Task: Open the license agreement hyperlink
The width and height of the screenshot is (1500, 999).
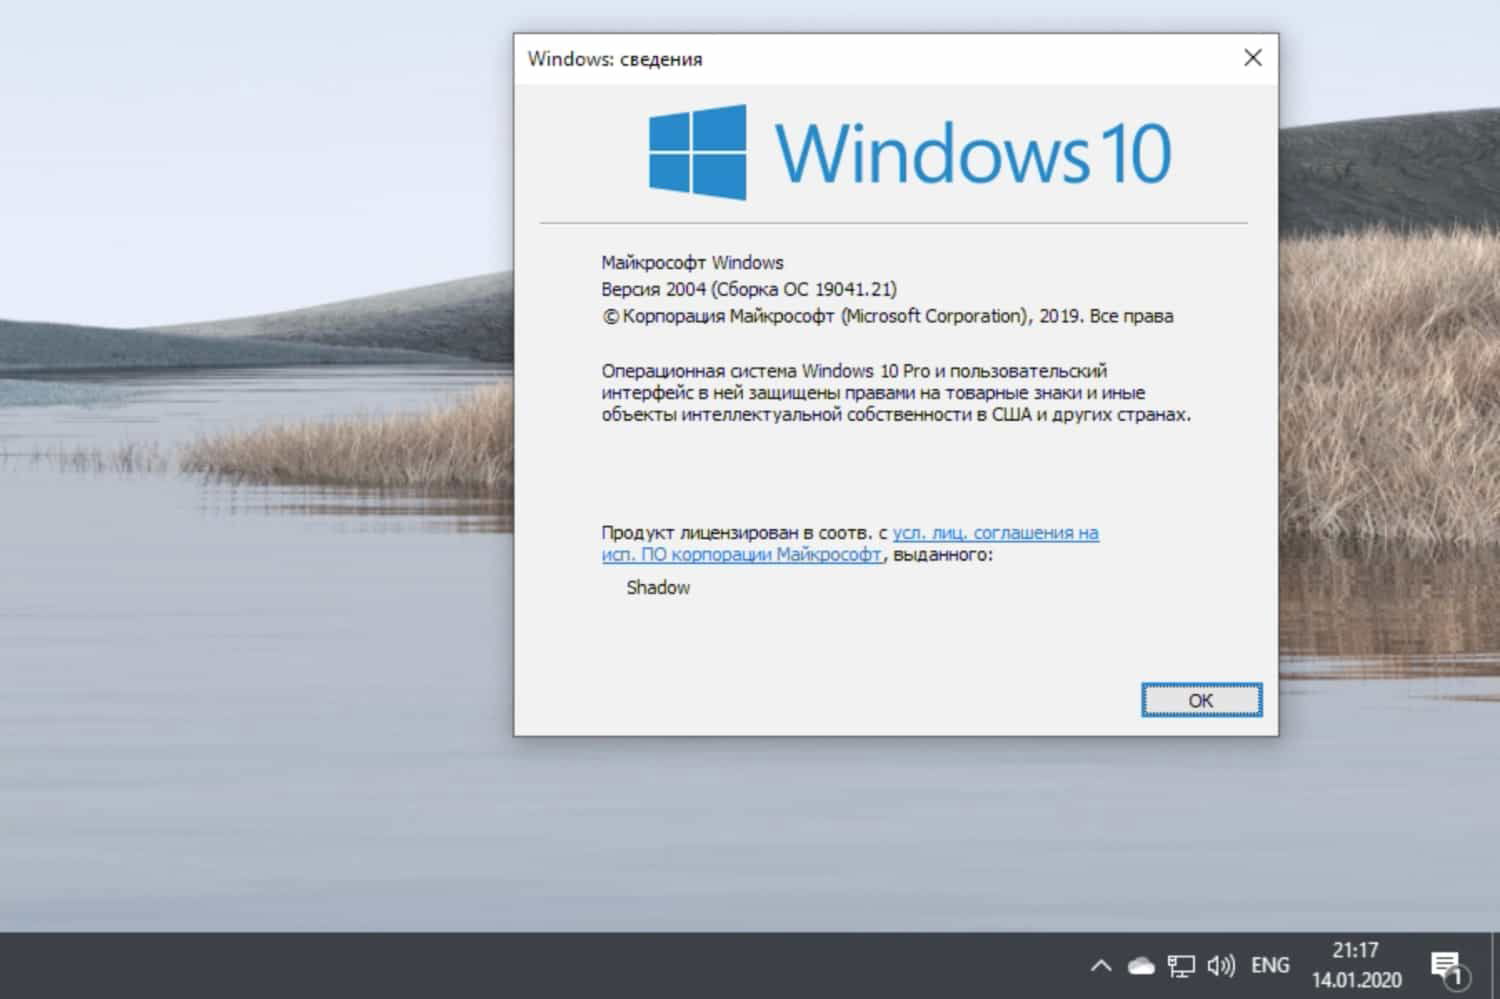Action: 995,532
